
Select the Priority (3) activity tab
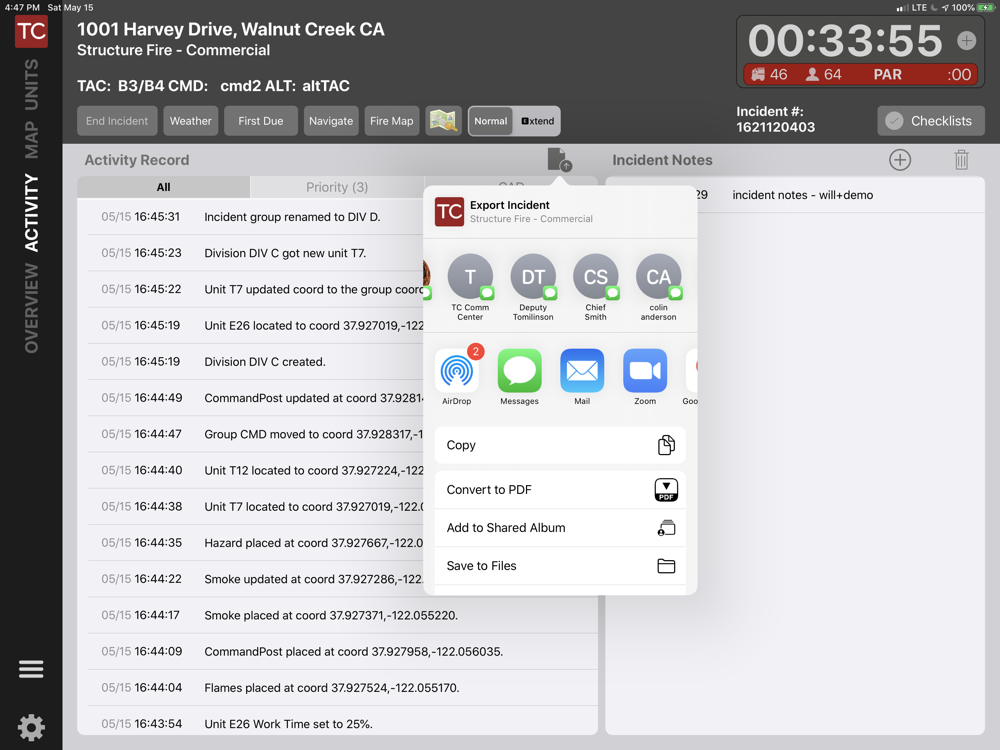[x=337, y=187]
